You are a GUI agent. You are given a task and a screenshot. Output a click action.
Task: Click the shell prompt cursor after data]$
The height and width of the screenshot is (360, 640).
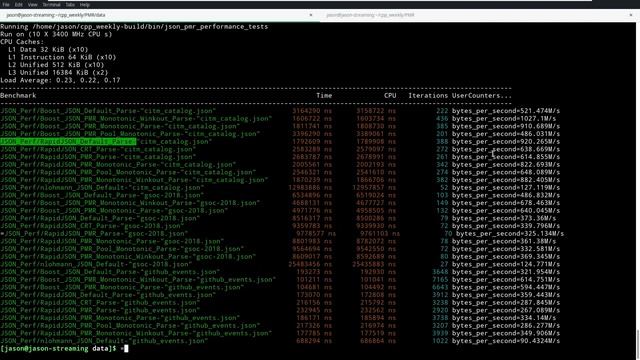[126, 349]
